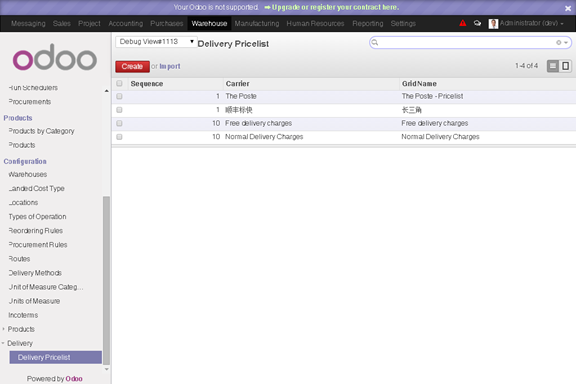
Task: Open Products by Category
Action: pos(41,131)
